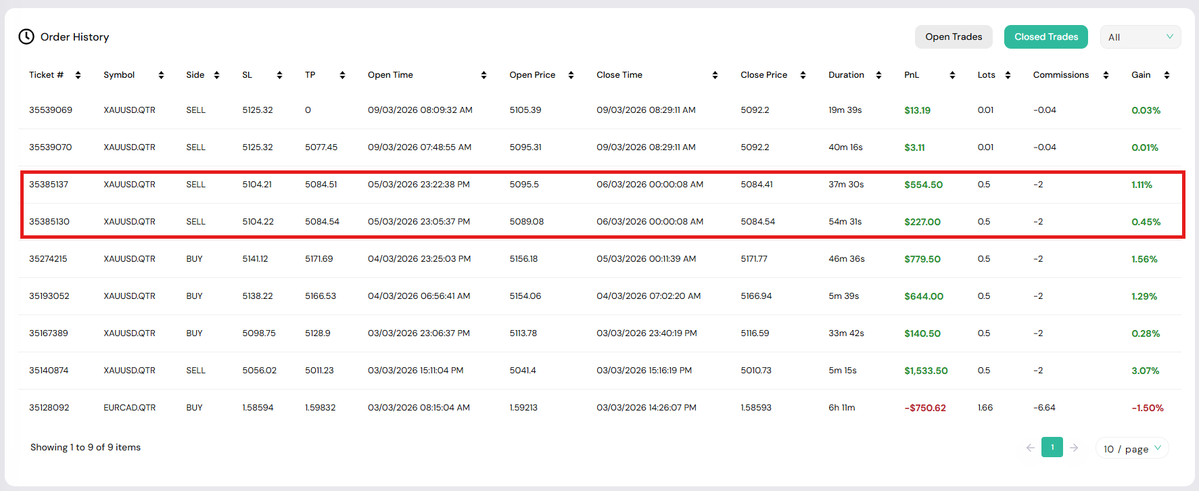Screen dimensions: 1199x491
Task: Sort by Close Price column arrows
Action: [x=804, y=75]
